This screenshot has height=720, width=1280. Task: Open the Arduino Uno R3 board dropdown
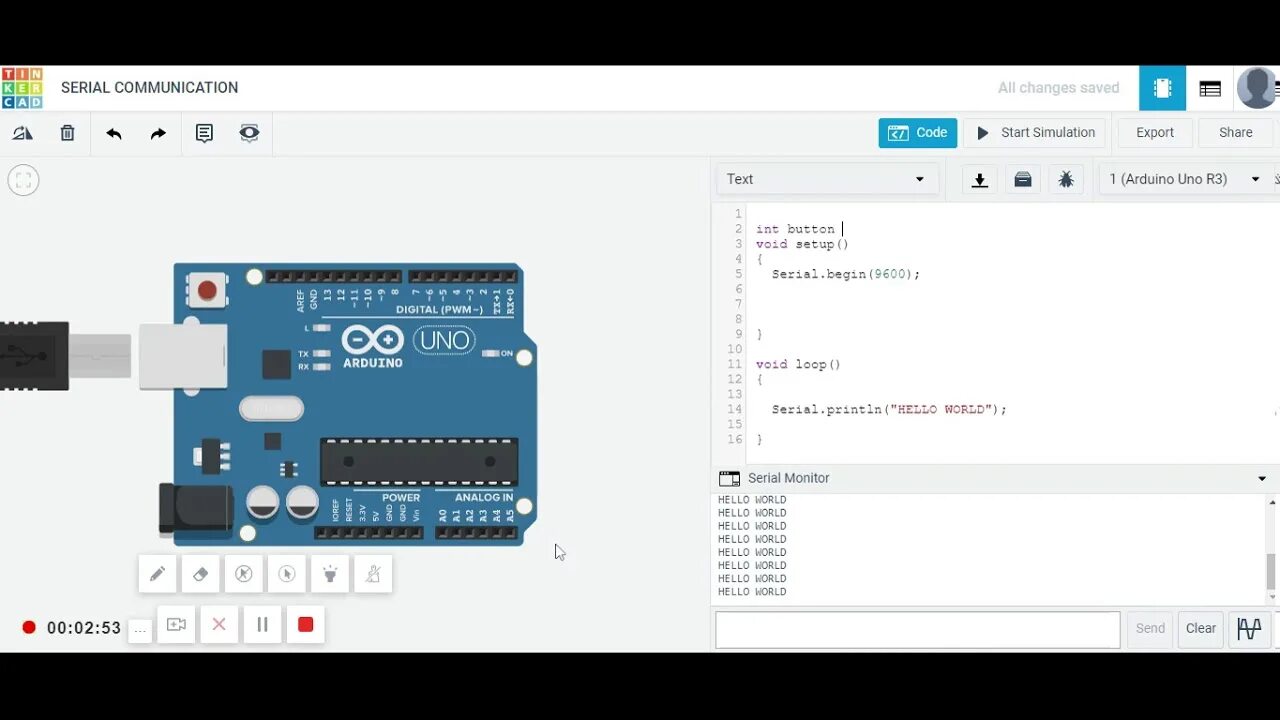[1184, 179]
